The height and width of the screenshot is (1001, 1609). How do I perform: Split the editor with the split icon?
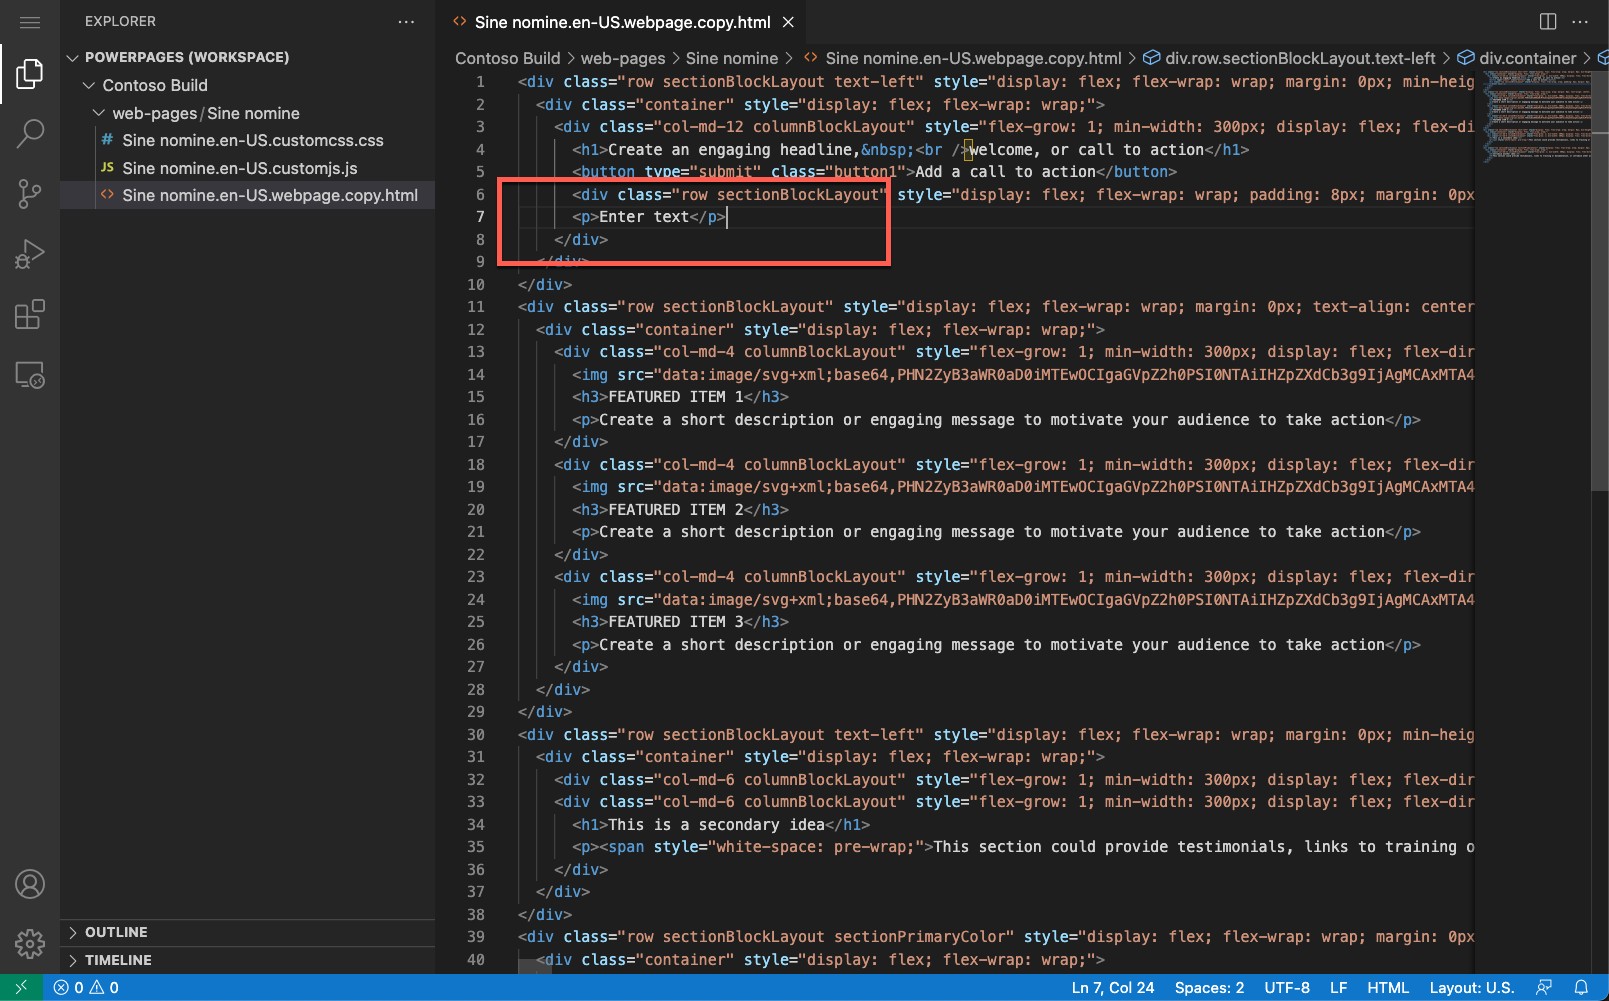tap(1547, 21)
